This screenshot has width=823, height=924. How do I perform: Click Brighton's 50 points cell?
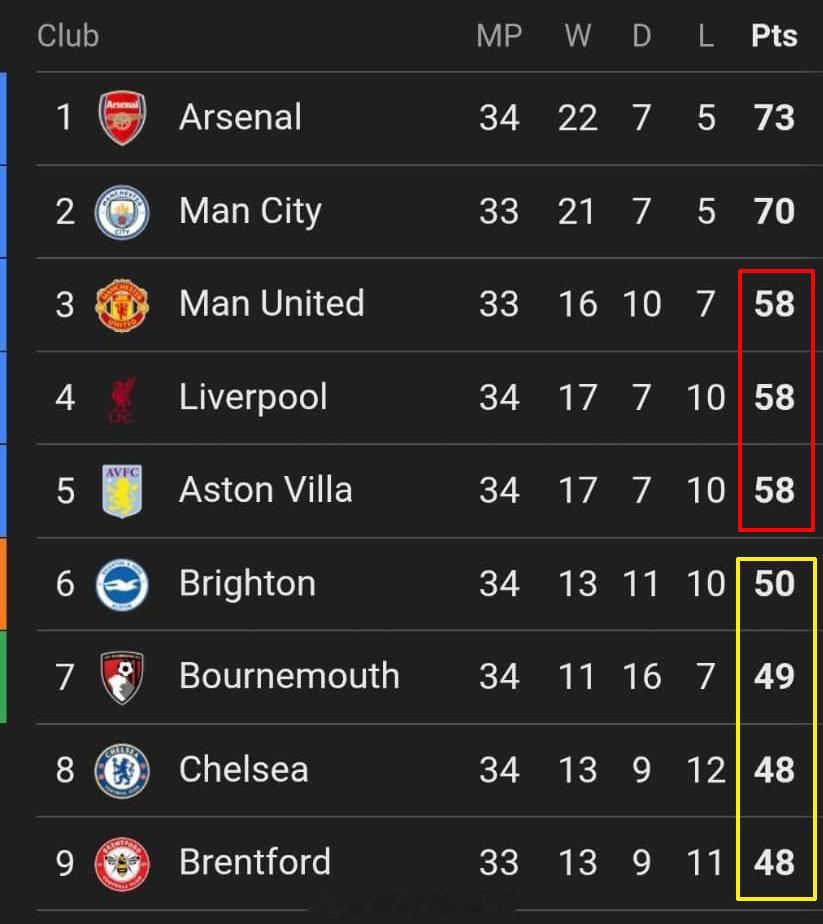point(774,584)
